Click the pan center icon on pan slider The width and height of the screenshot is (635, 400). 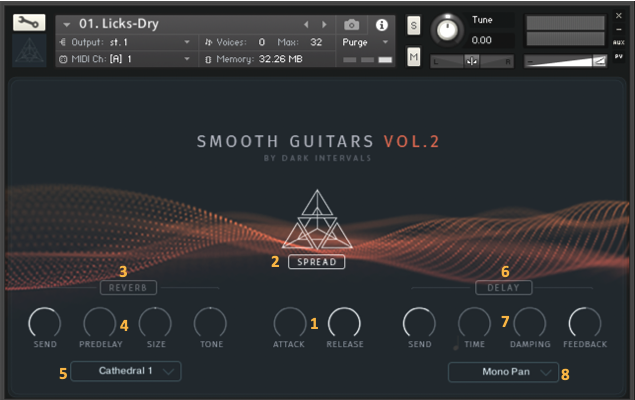(x=471, y=62)
